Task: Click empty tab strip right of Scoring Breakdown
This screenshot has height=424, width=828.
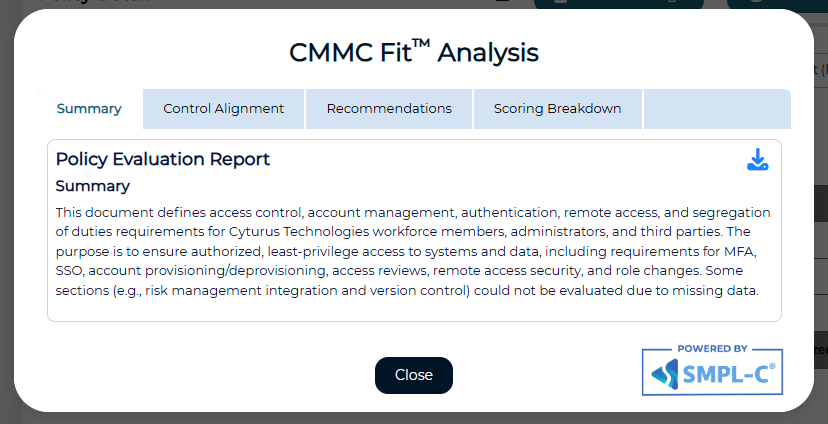Action: point(716,109)
